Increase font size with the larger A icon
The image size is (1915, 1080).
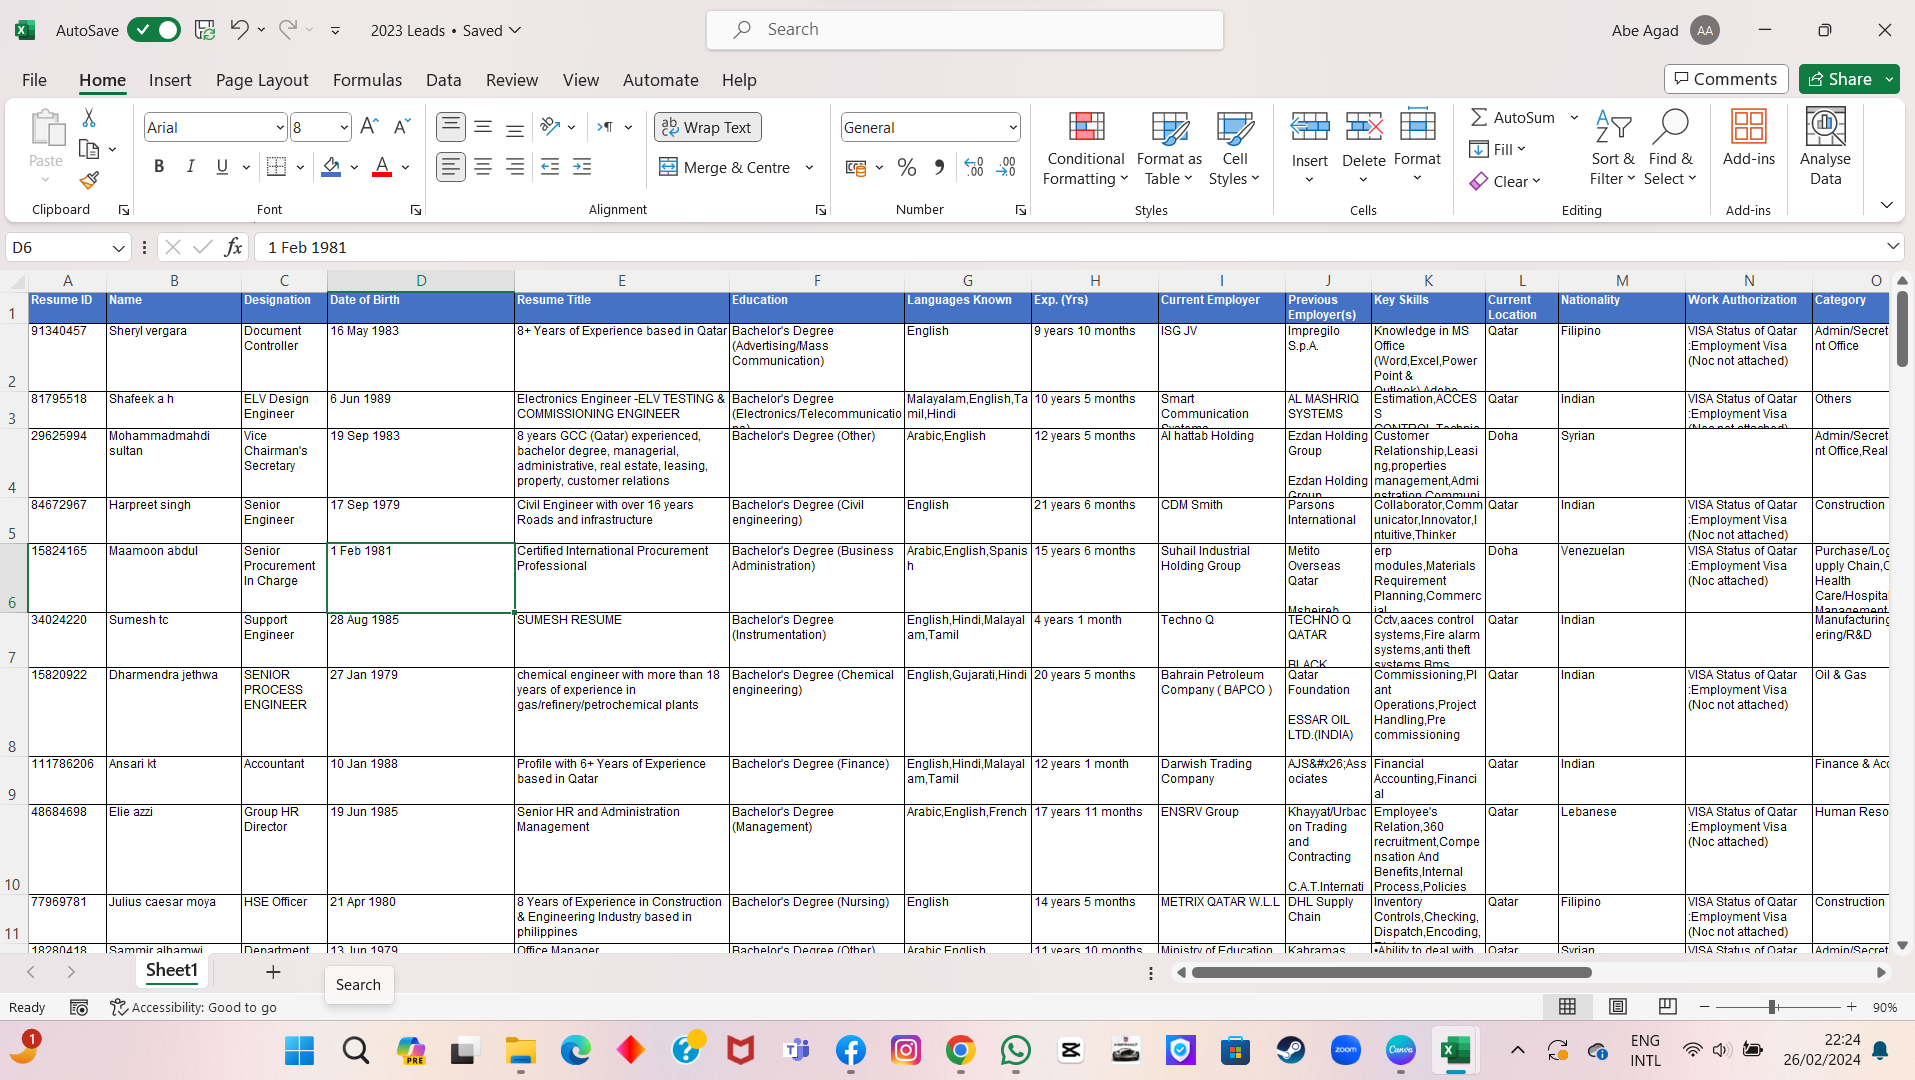coord(369,127)
